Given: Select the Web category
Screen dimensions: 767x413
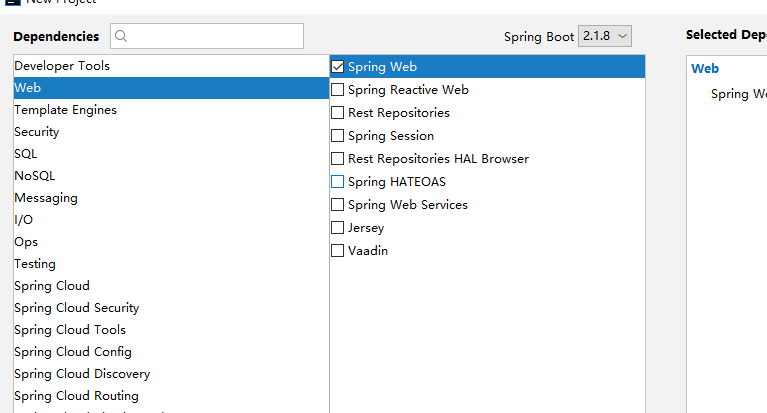Looking at the screenshot, I should pos(171,88).
